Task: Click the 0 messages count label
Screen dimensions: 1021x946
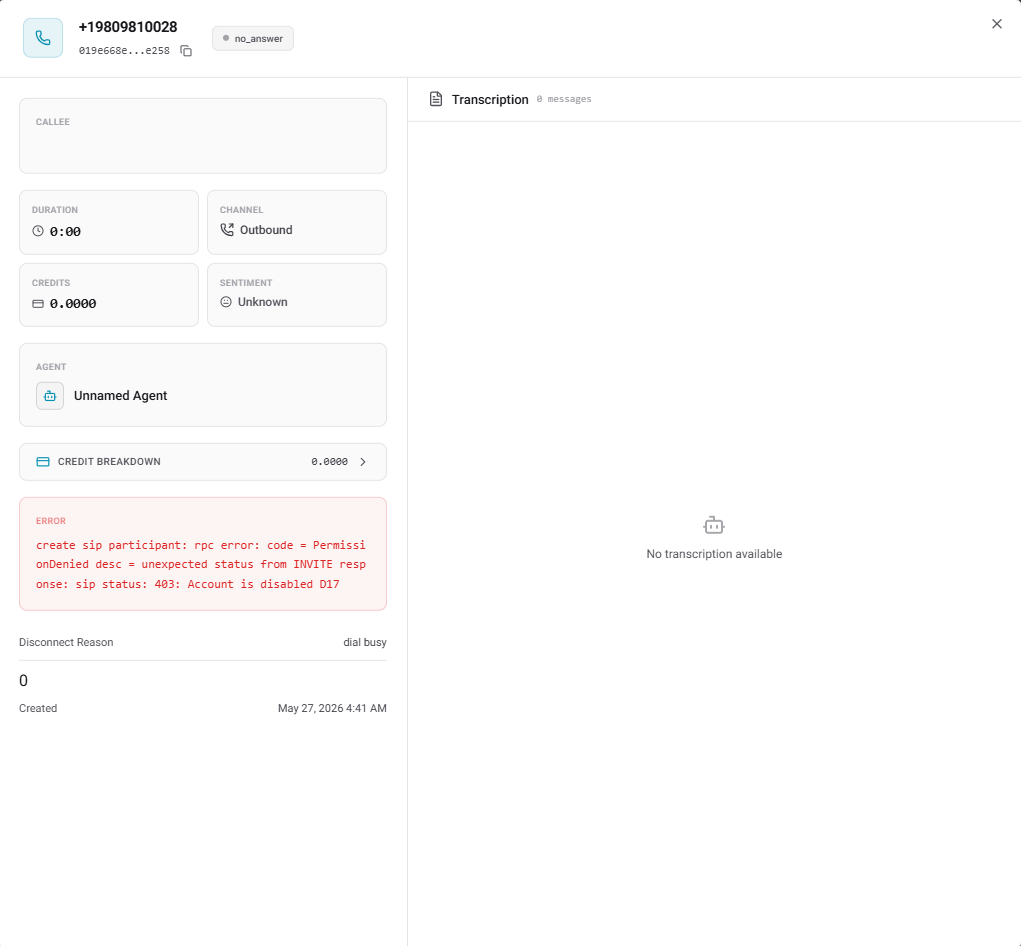Action: pyautogui.click(x=564, y=99)
